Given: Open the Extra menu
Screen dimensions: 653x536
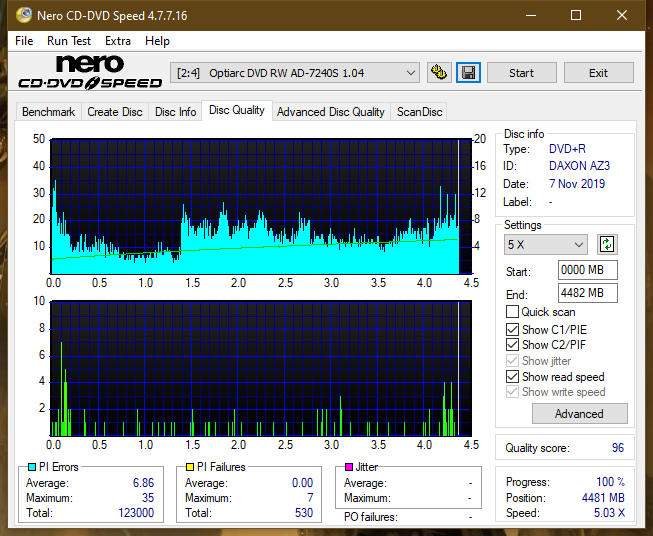Looking at the screenshot, I should tap(118, 41).
